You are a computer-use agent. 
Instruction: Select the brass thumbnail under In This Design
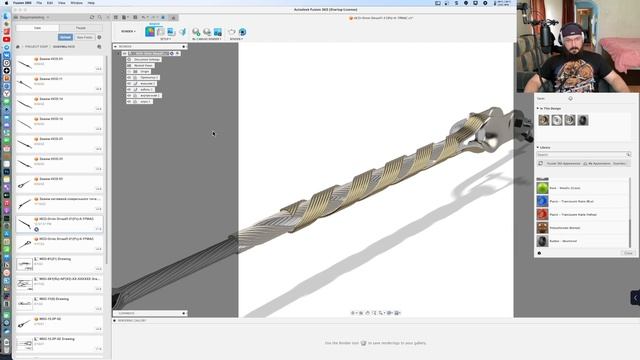(544, 120)
